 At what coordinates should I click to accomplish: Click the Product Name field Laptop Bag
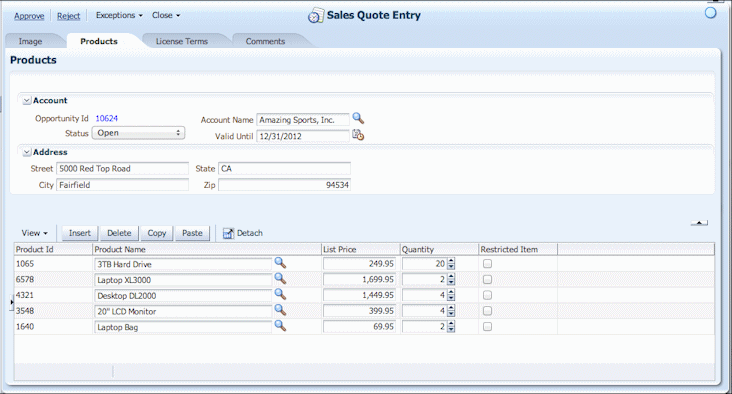(183, 327)
